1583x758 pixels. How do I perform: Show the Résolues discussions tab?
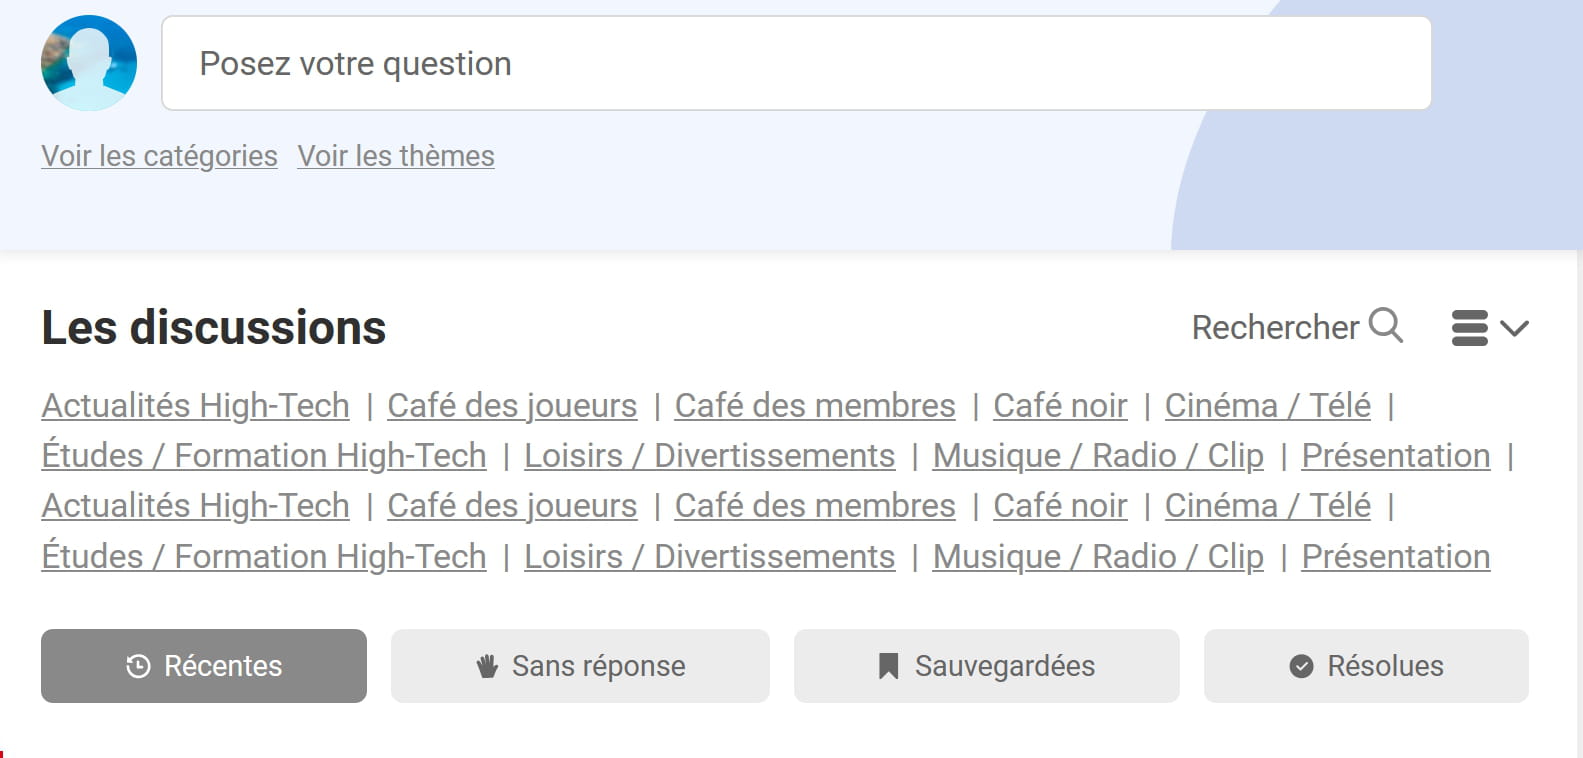coord(1366,666)
